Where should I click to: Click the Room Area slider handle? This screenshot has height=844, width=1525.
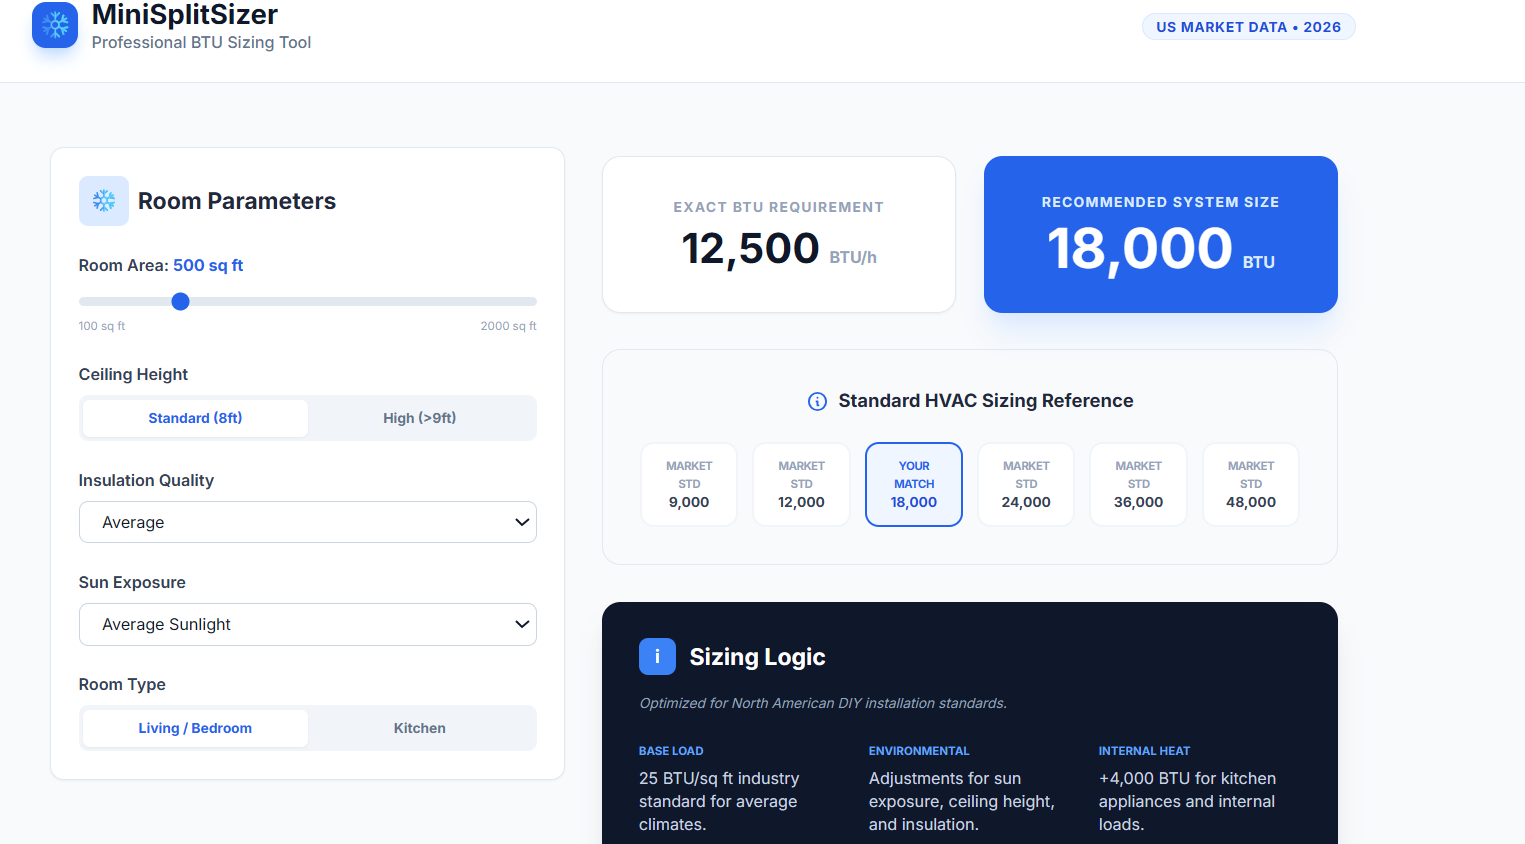180,301
